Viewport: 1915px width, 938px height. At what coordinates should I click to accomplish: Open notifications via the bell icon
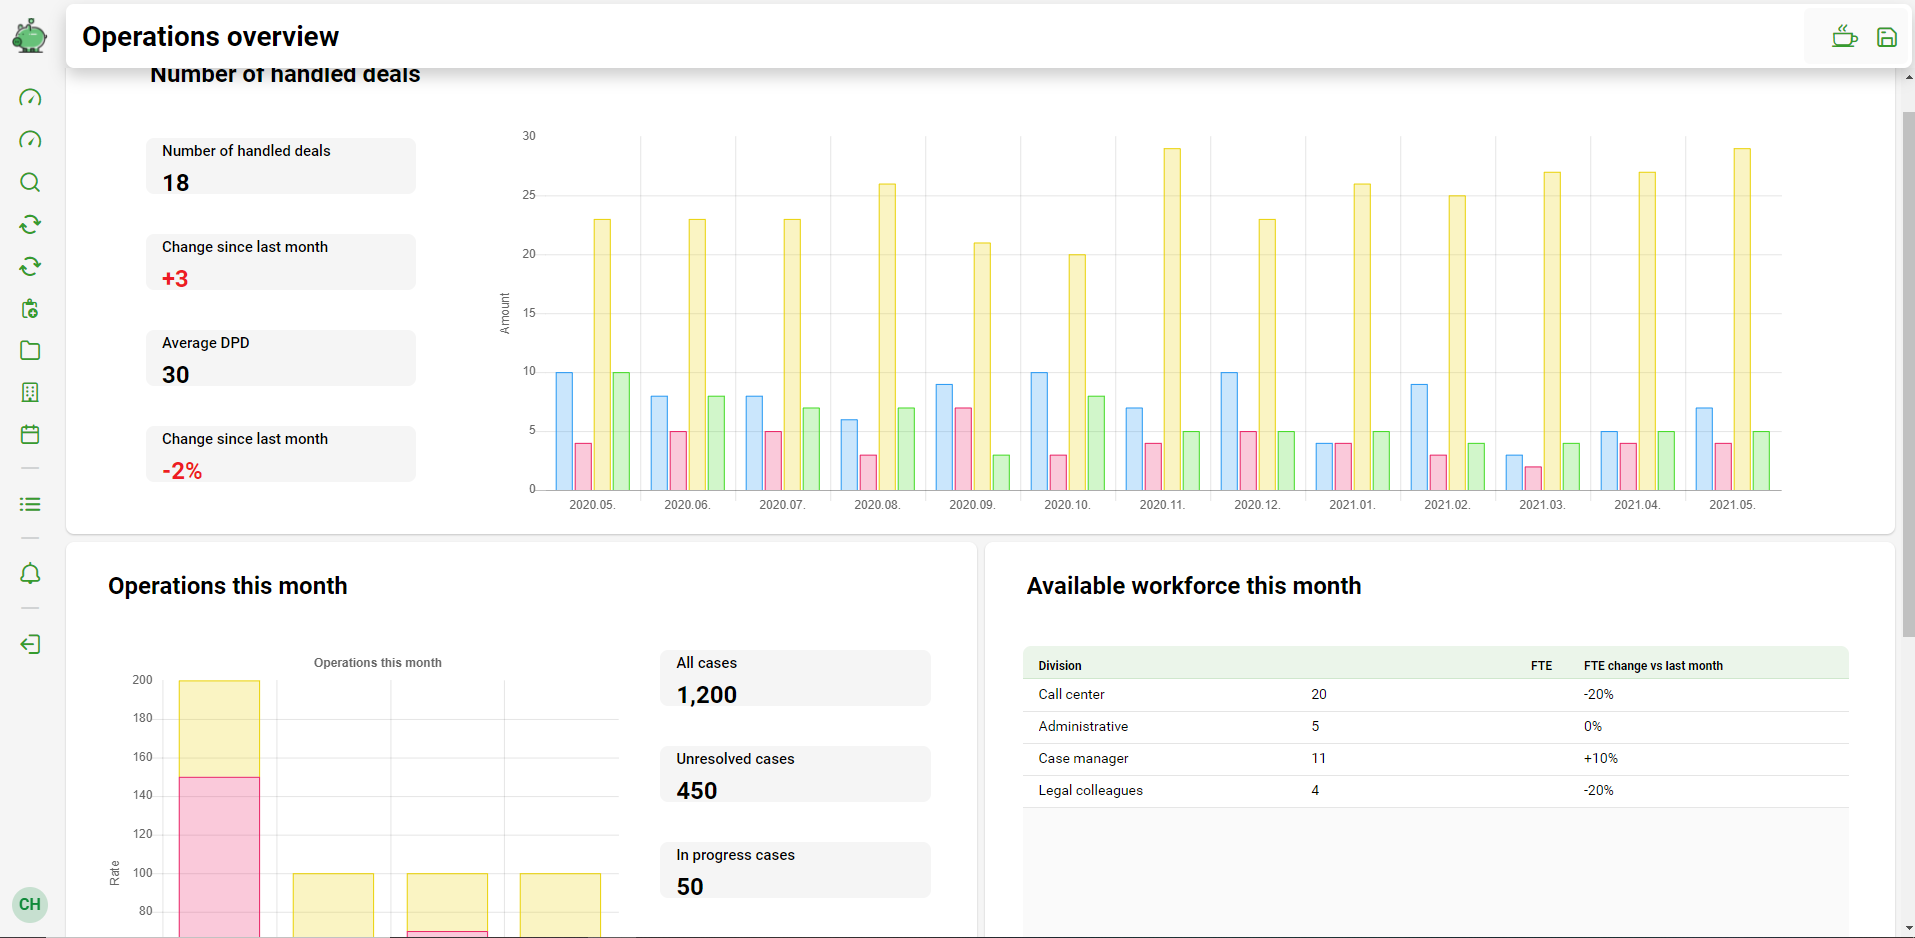[x=30, y=574]
